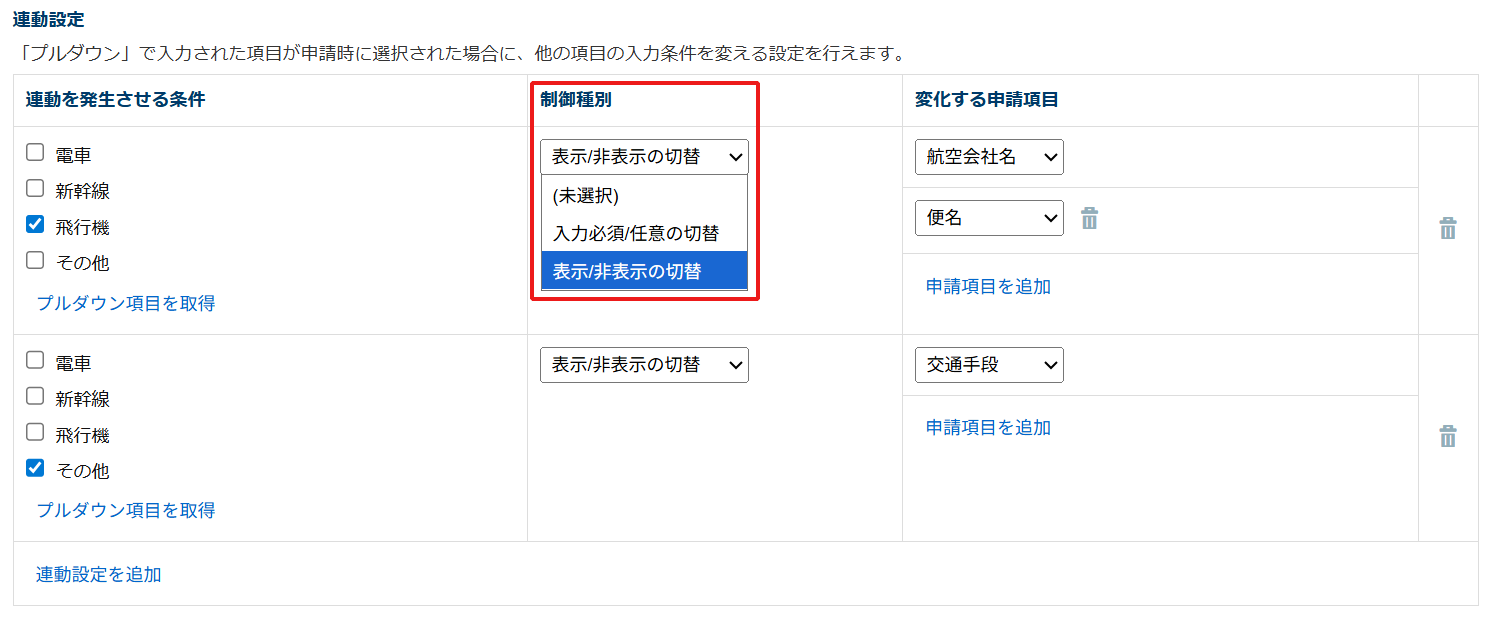
Task: Choose 入力必須/任意の切替 option
Action: coord(644,234)
